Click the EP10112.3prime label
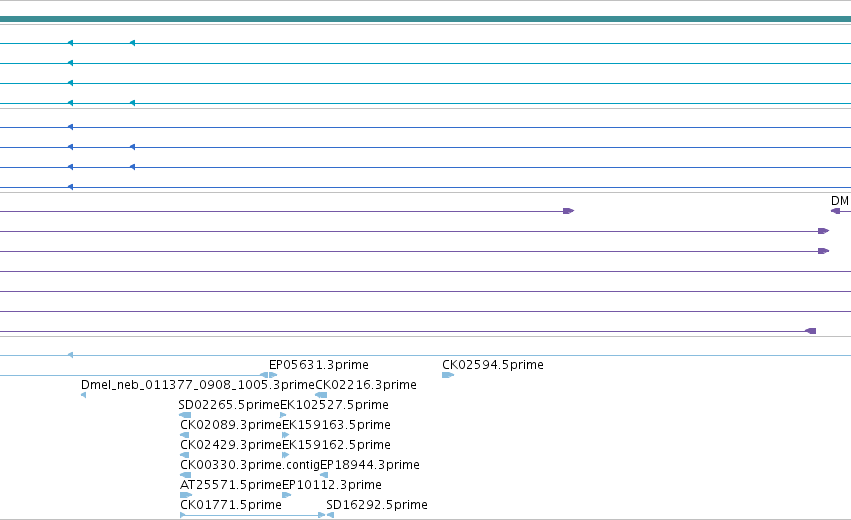This screenshot has height=520, width=851. click(x=332, y=485)
